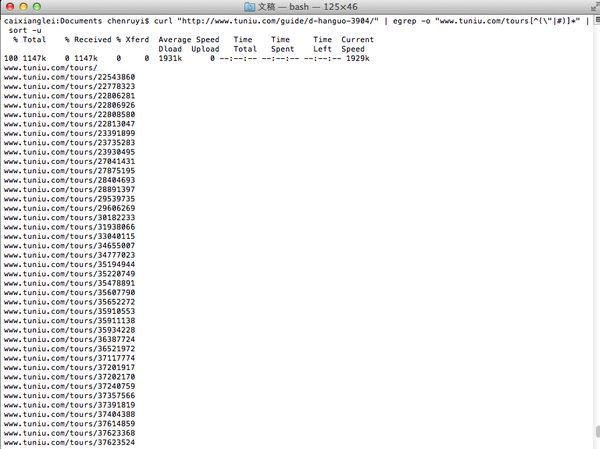The image size is (600, 449).
Task: Click the last line www.tuniu.com/tours/37623524
Action: [69, 442]
